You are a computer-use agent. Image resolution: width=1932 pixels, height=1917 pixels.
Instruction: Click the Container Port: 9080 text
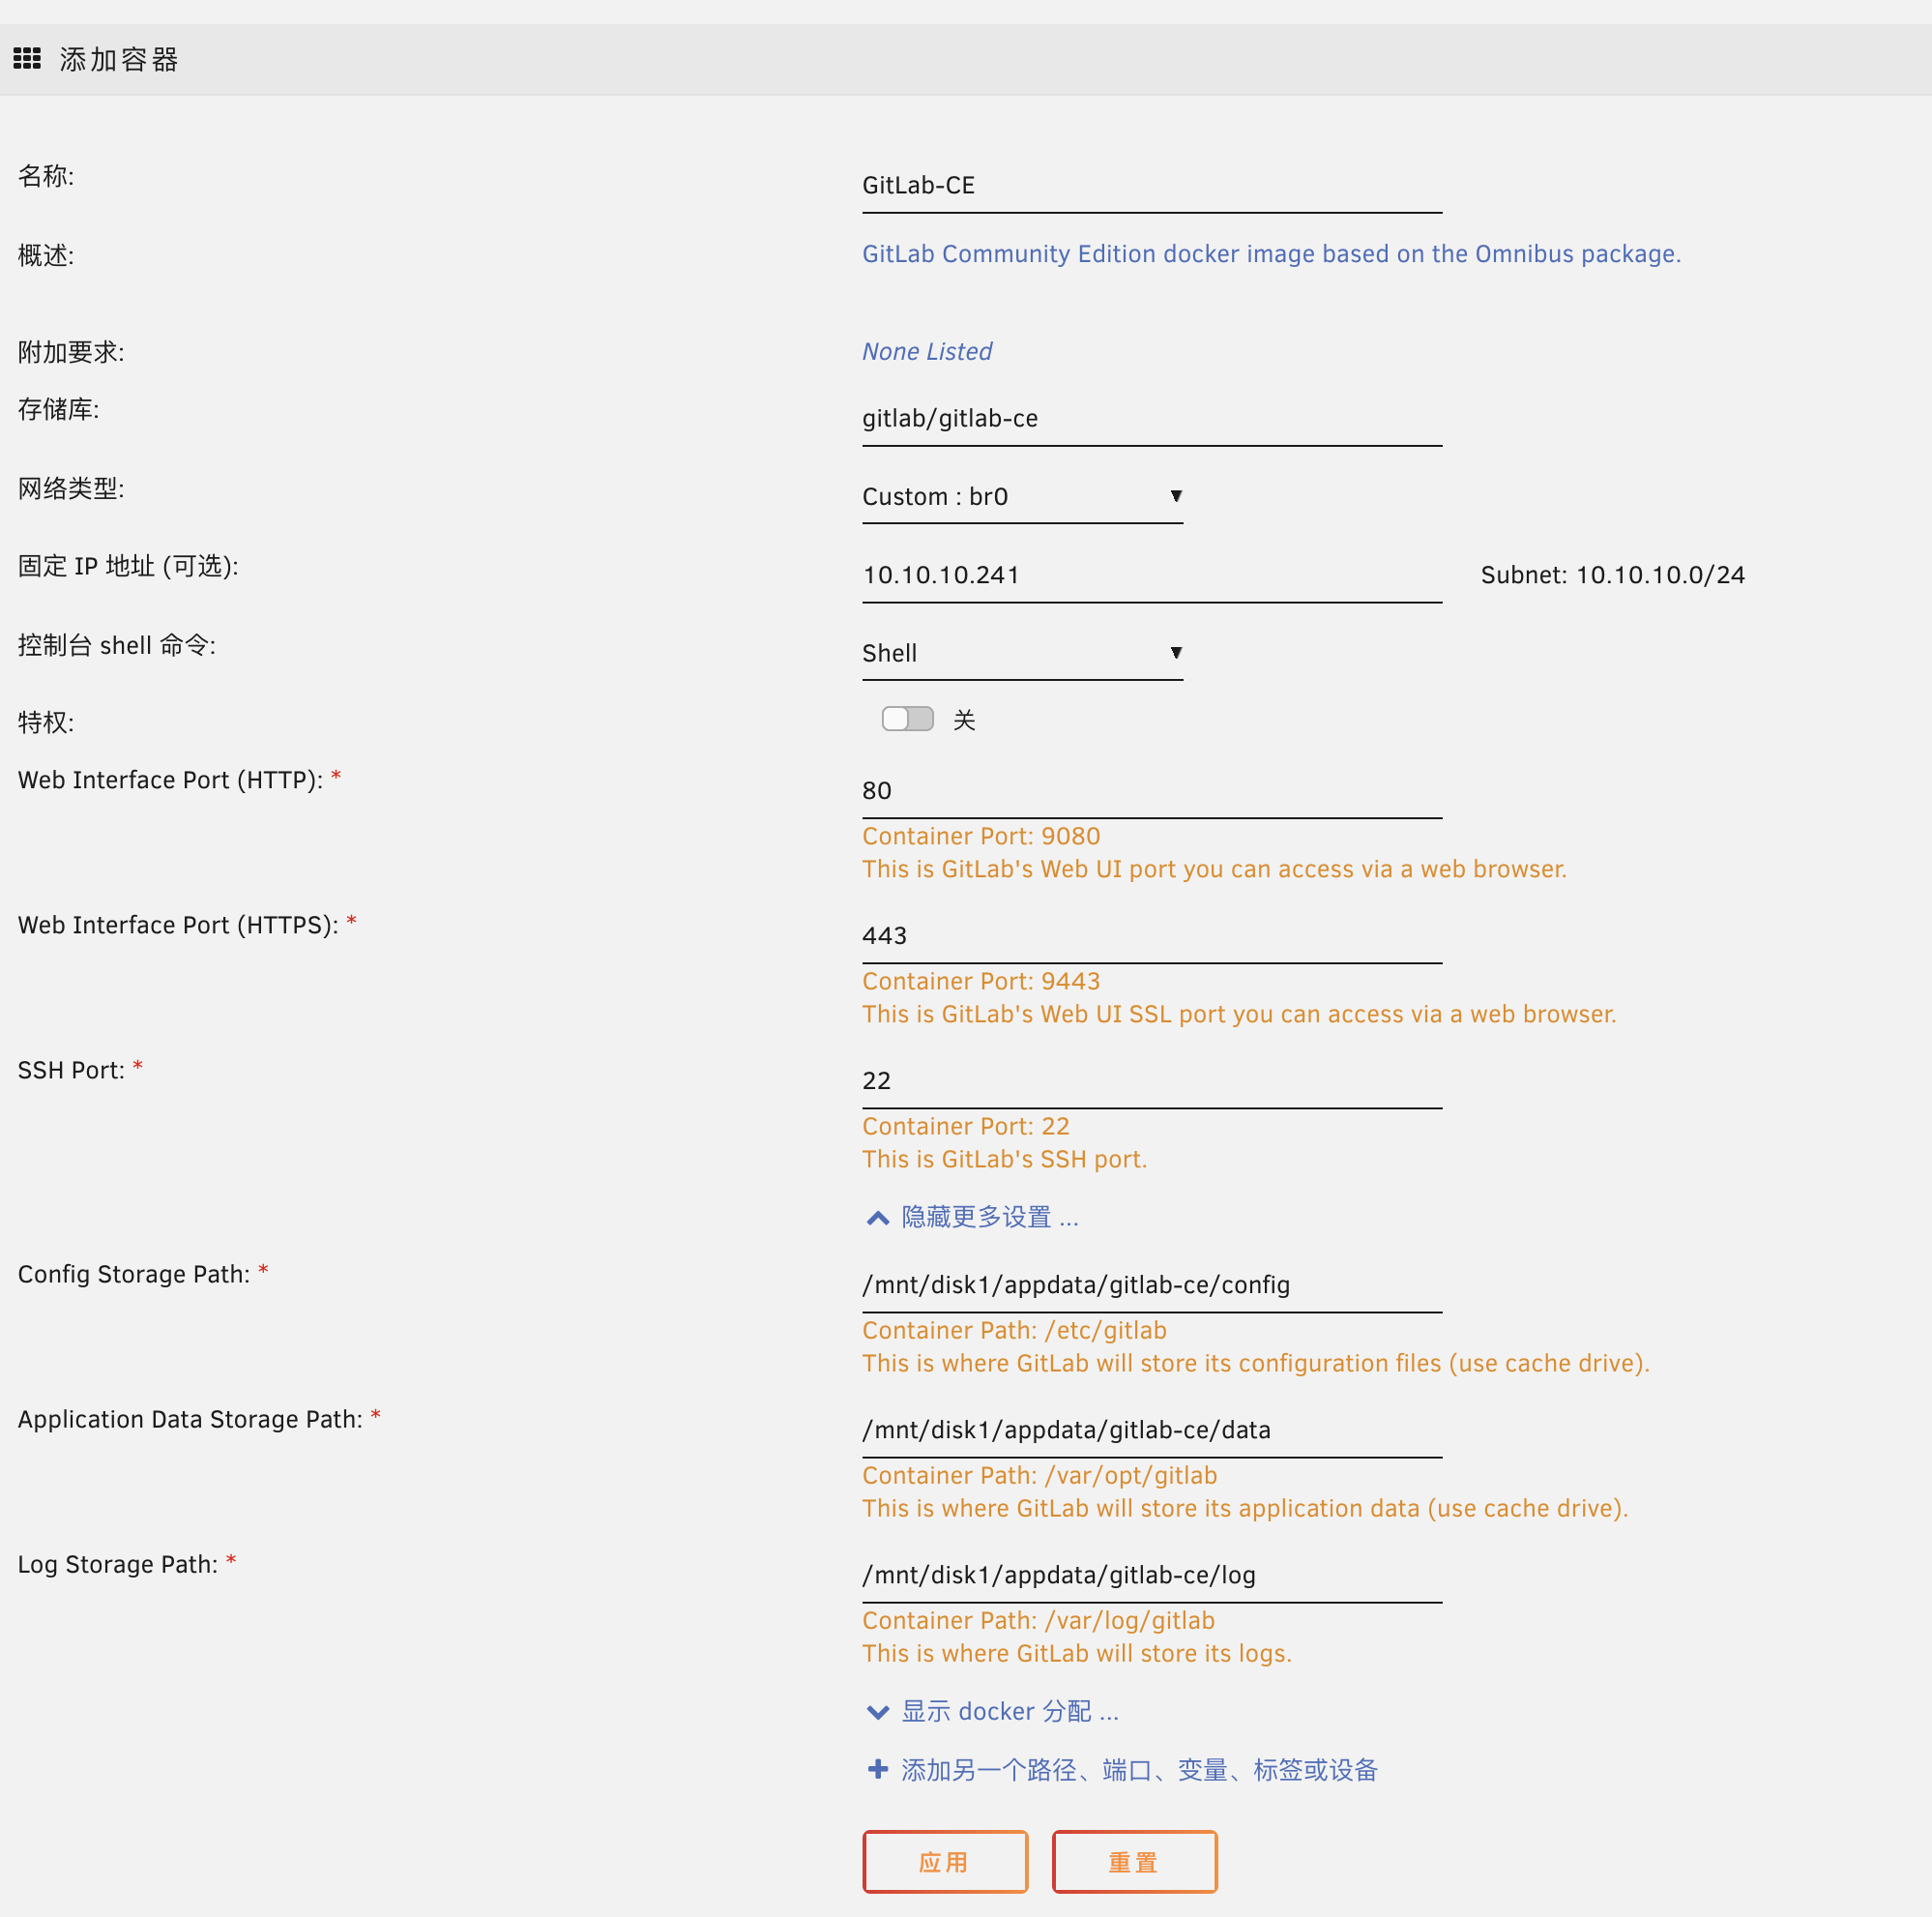click(981, 836)
